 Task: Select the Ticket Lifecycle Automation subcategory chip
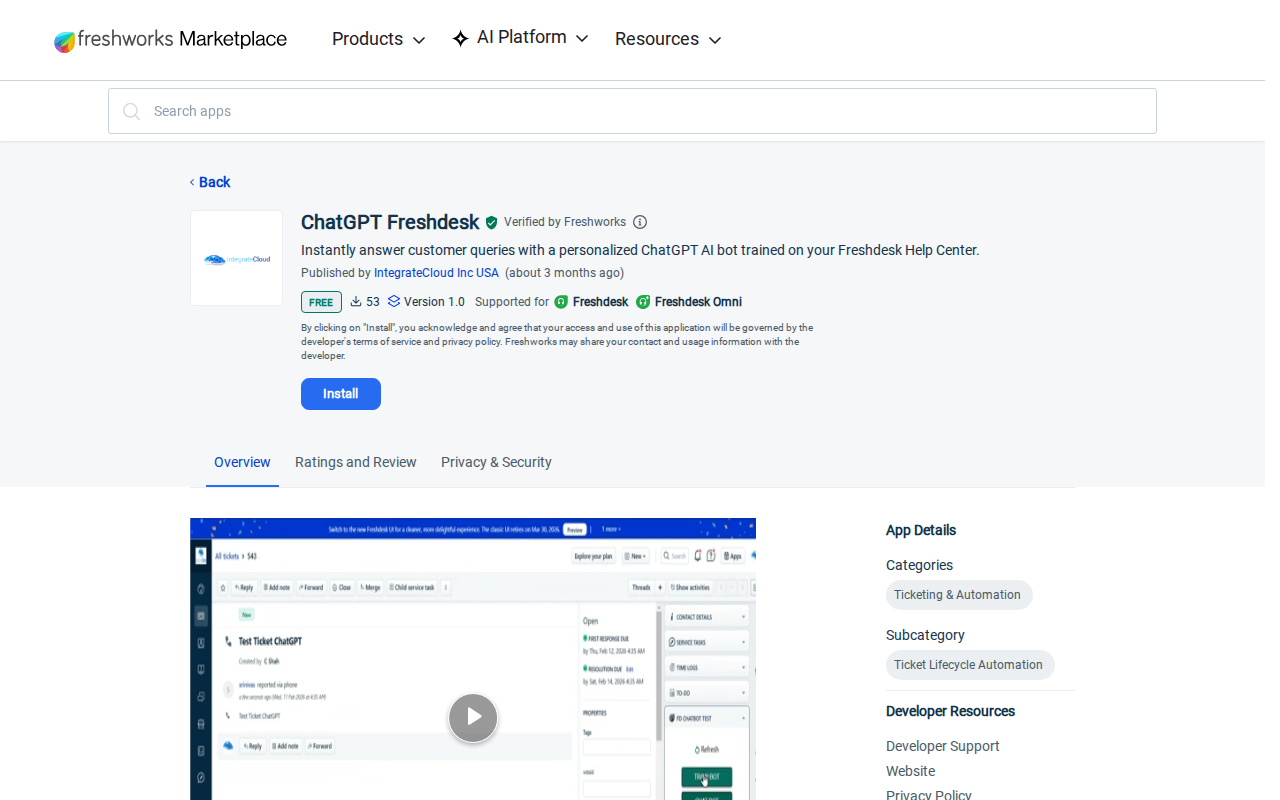point(969,665)
